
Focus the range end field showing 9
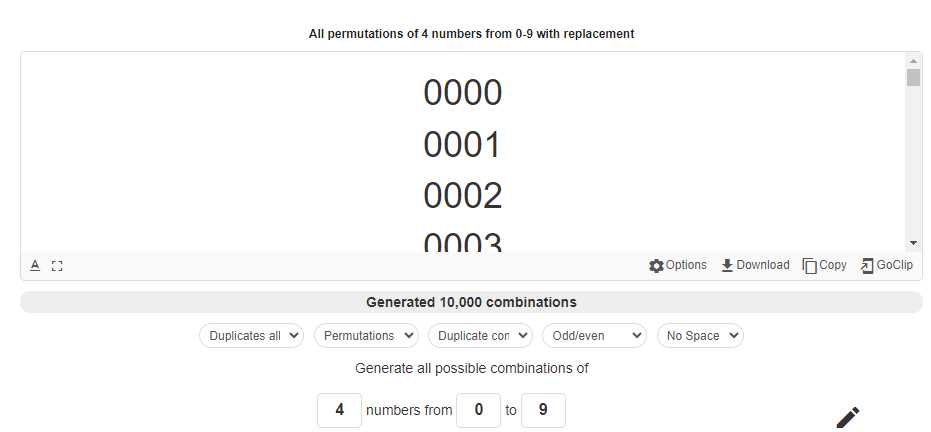[x=543, y=410]
